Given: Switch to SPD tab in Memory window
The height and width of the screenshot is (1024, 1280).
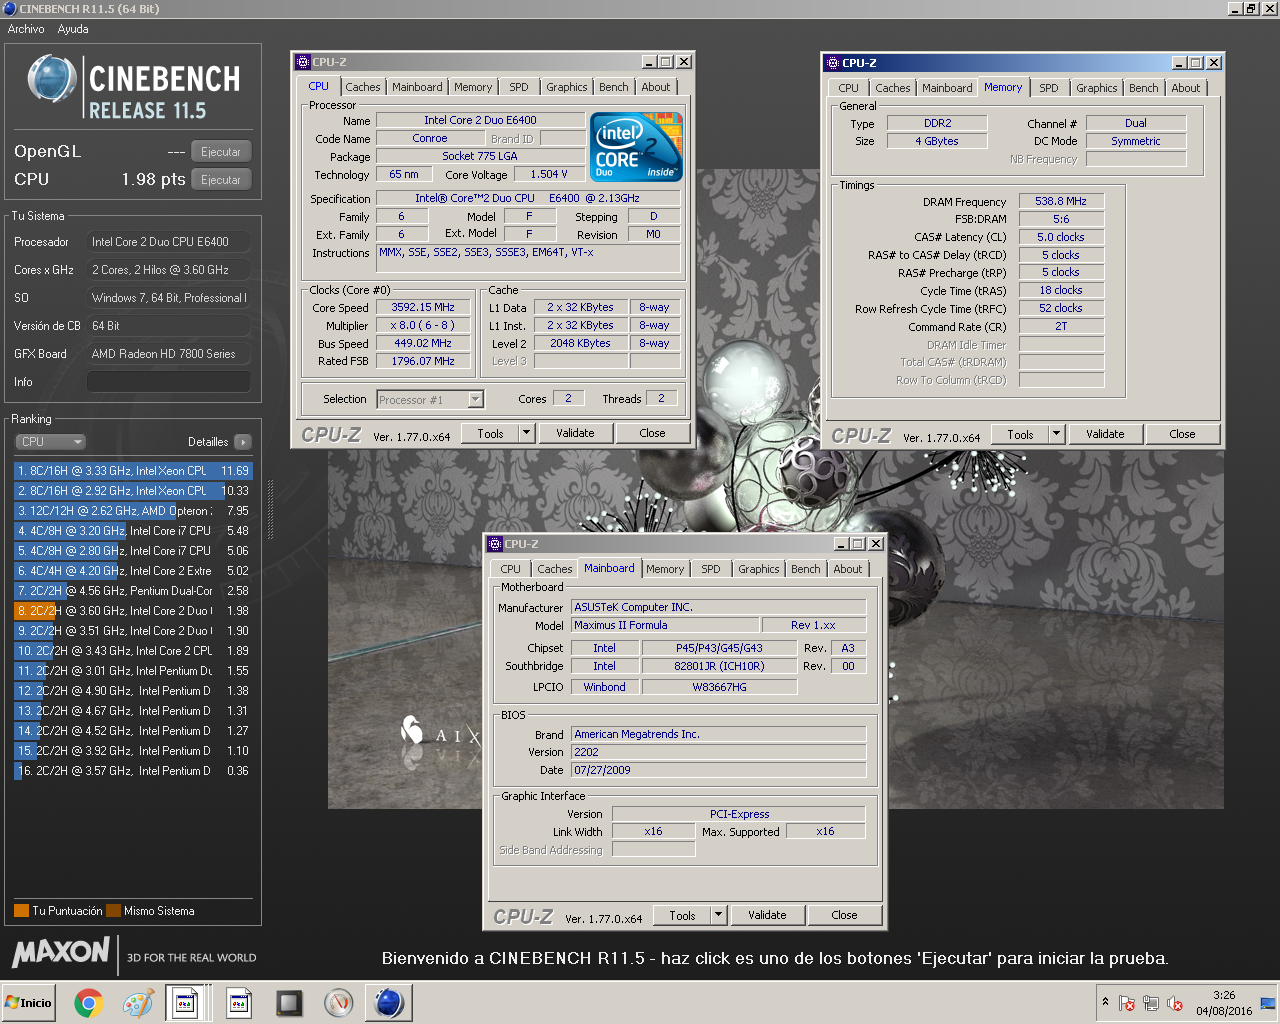Looking at the screenshot, I should click(x=1048, y=88).
